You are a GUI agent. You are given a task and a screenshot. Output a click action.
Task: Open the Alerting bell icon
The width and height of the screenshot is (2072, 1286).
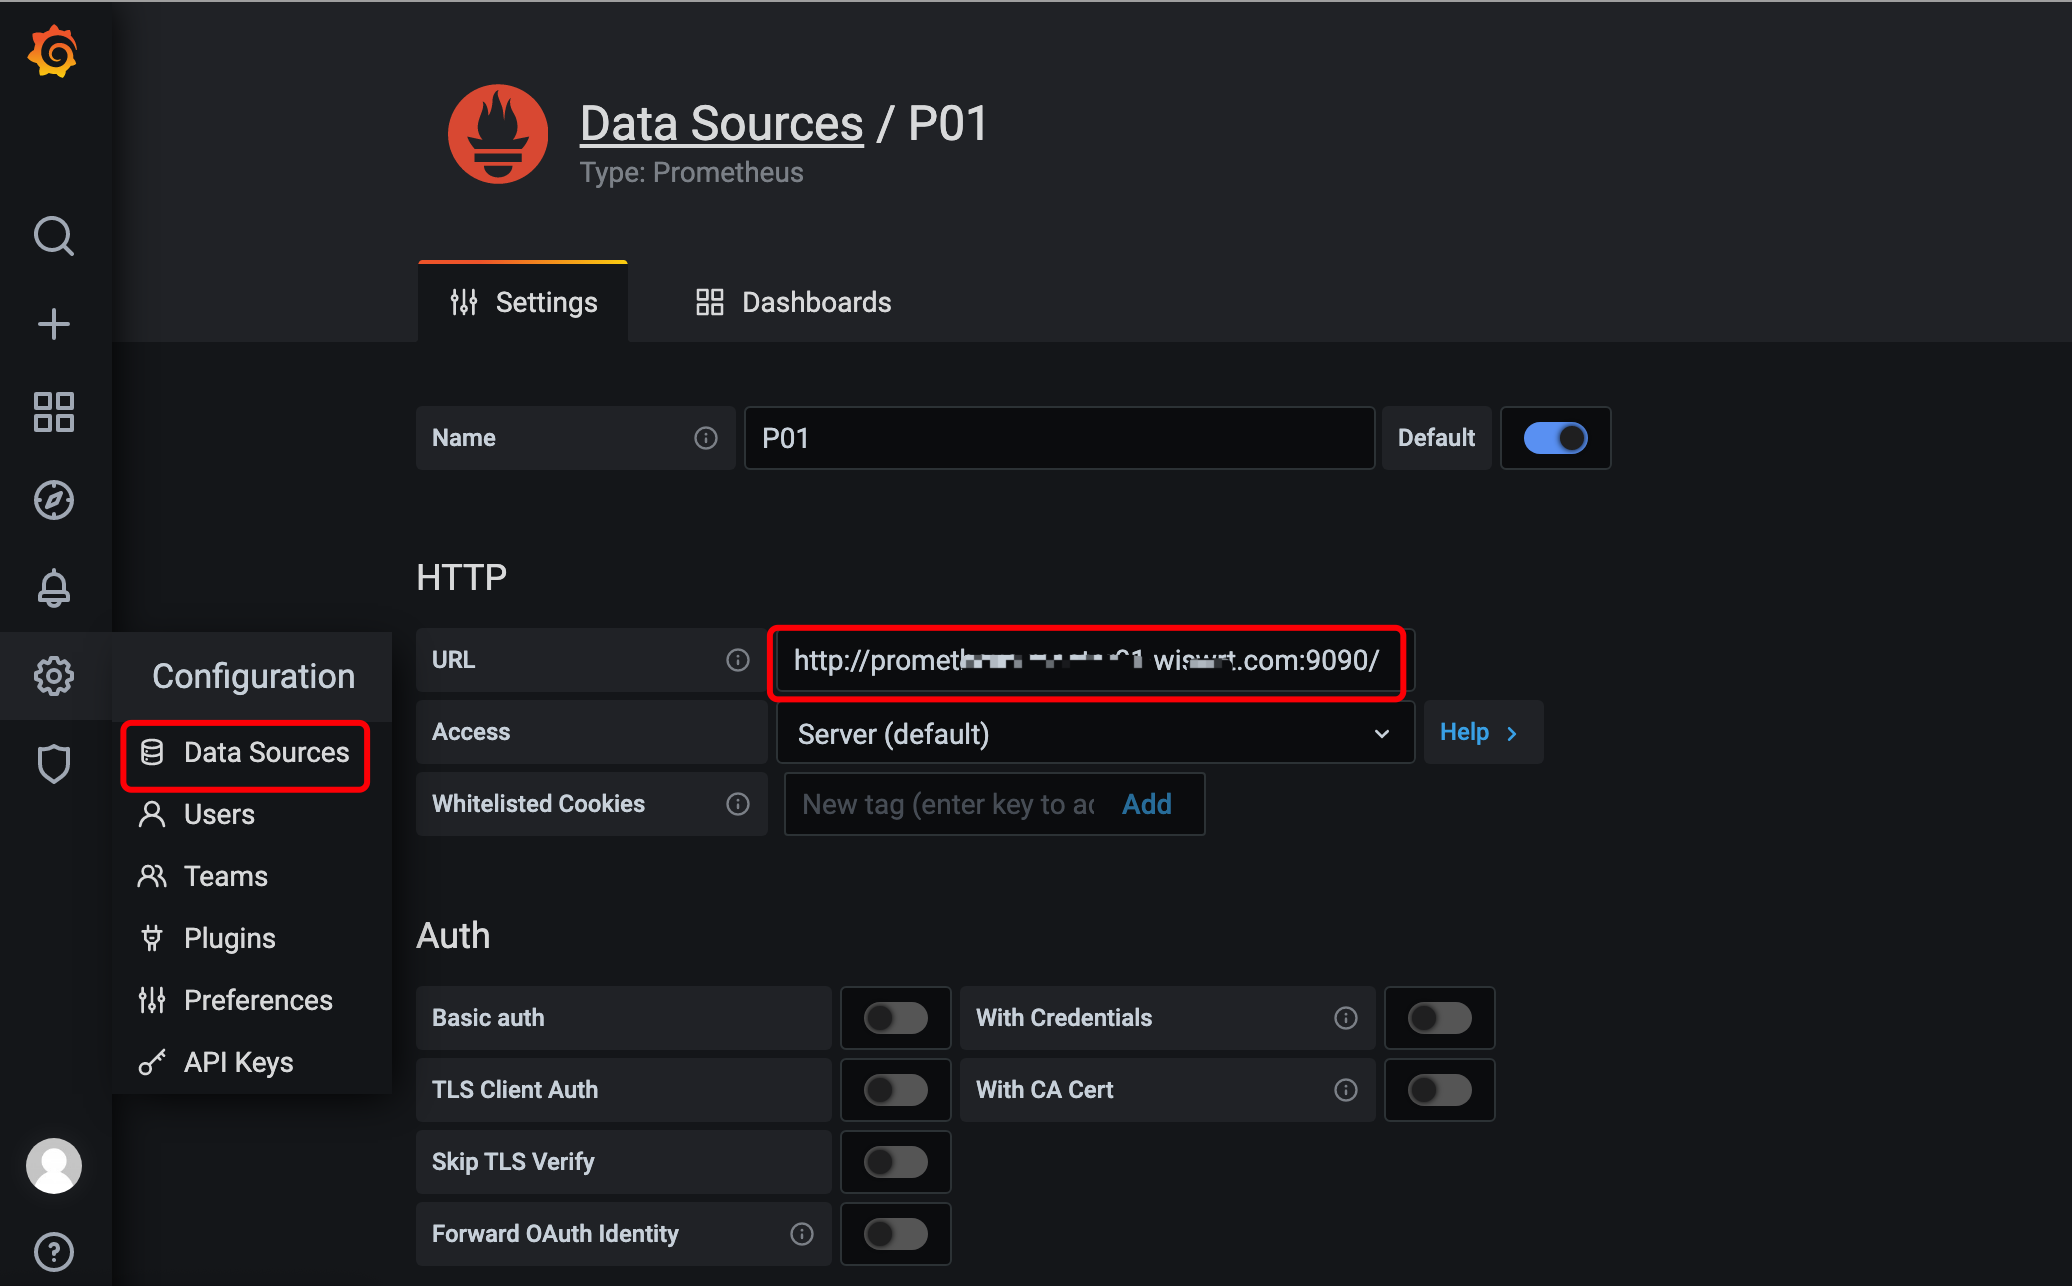(x=53, y=588)
